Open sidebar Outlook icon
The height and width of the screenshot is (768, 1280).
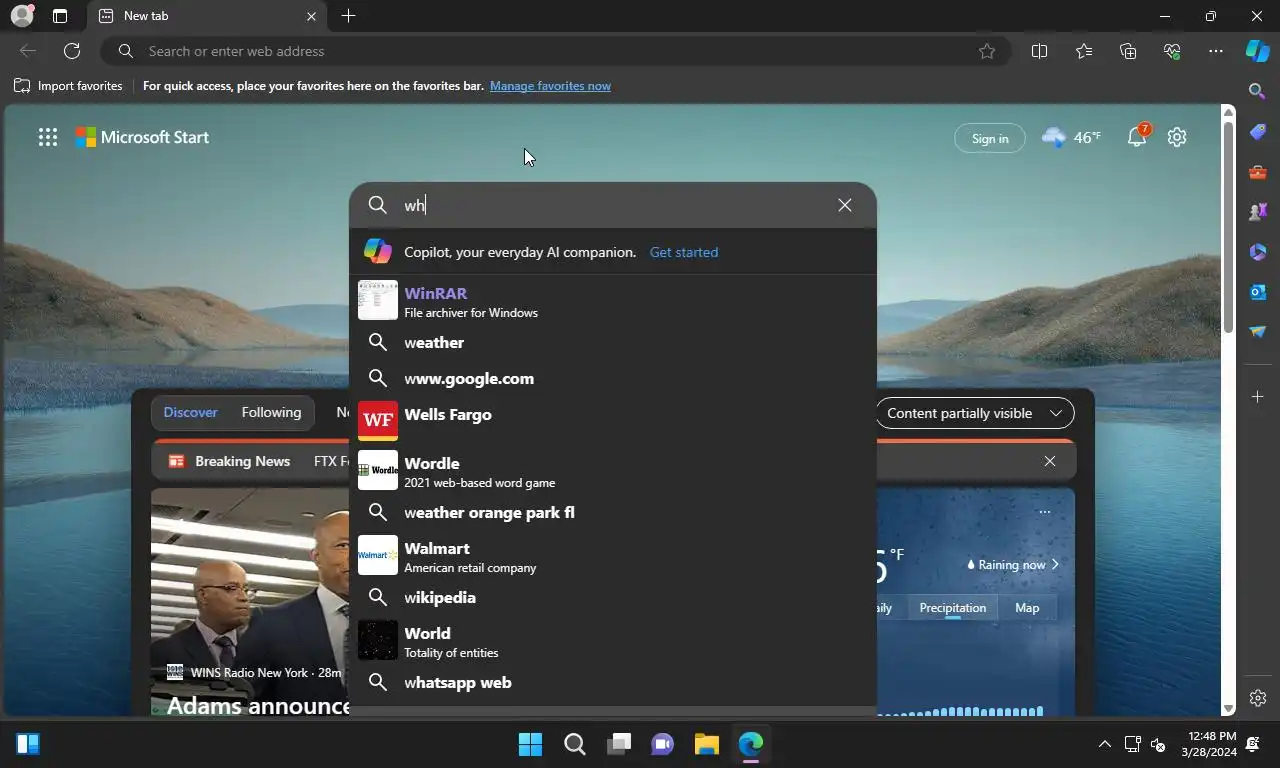point(1258,292)
